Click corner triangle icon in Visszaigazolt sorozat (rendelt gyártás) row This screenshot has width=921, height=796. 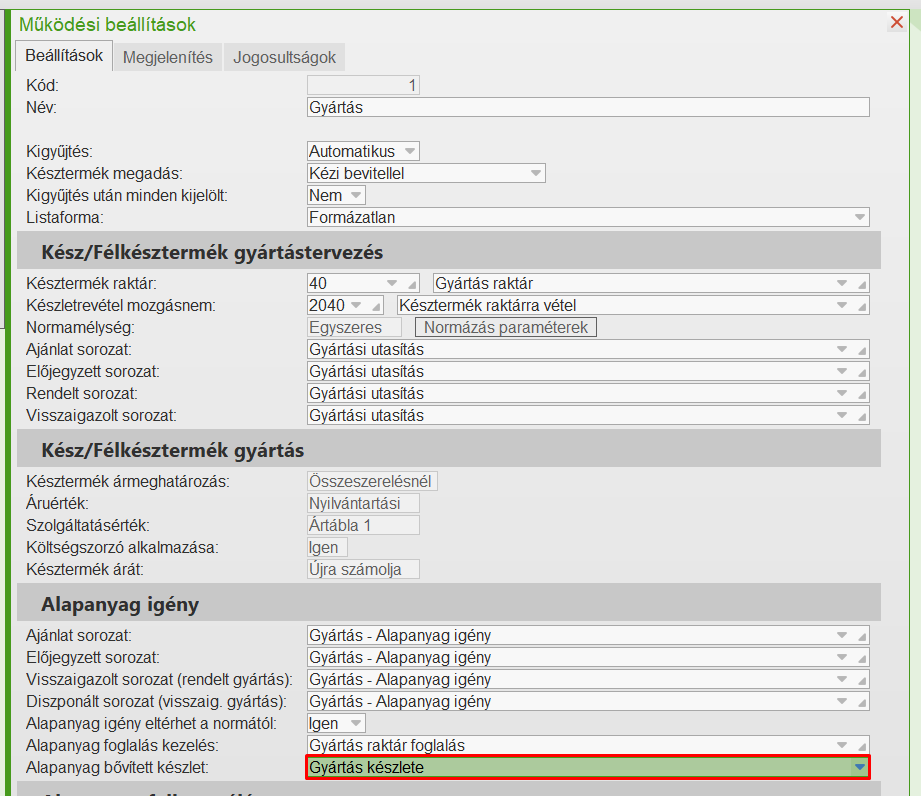click(862, 681)
